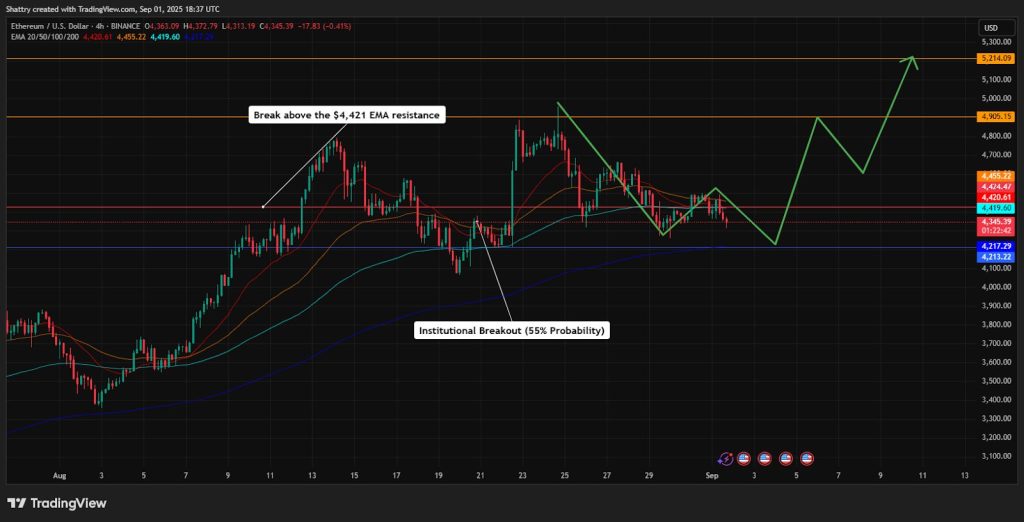Click the last US flag economic event icon
1024x522 pixels.
(807, 458)
